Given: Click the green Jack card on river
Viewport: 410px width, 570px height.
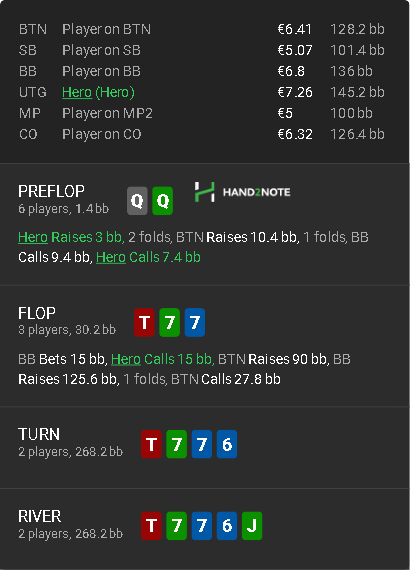Looking at the screenshot, I should click(252, 526).
